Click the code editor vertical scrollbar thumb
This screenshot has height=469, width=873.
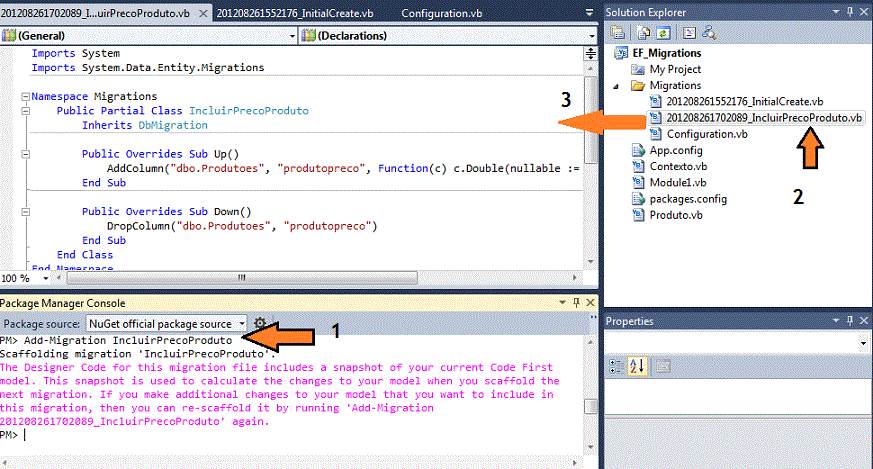tap(590, 120)
